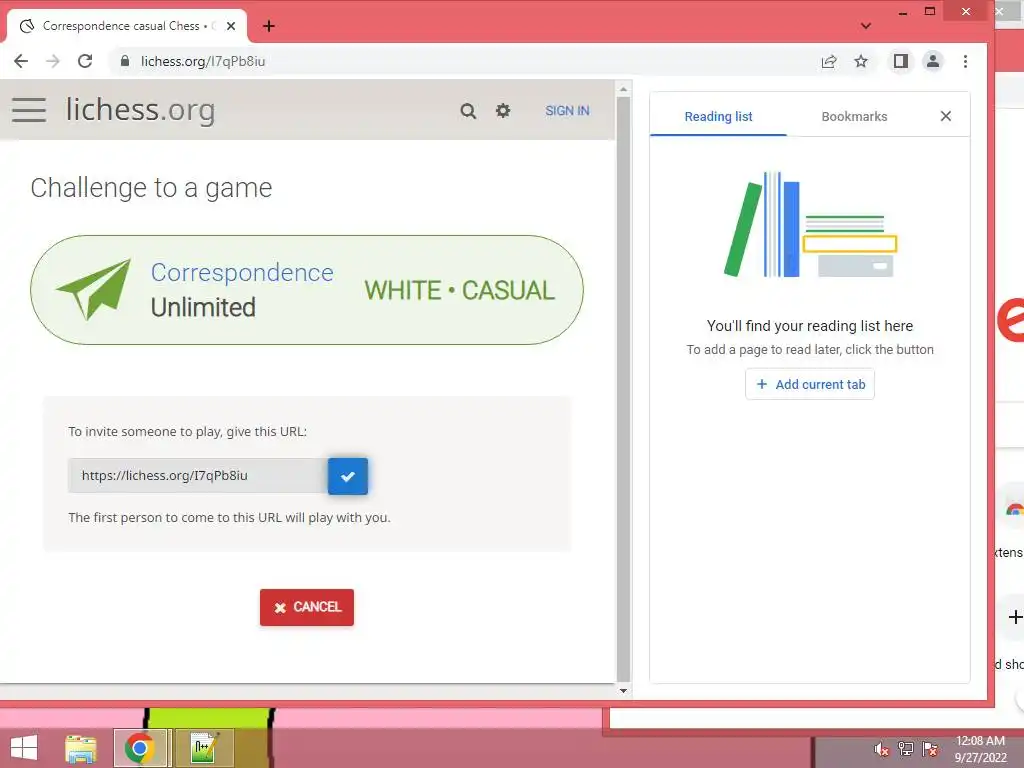Copy the challenge URL with blue checkmark button

click(347, 476)
